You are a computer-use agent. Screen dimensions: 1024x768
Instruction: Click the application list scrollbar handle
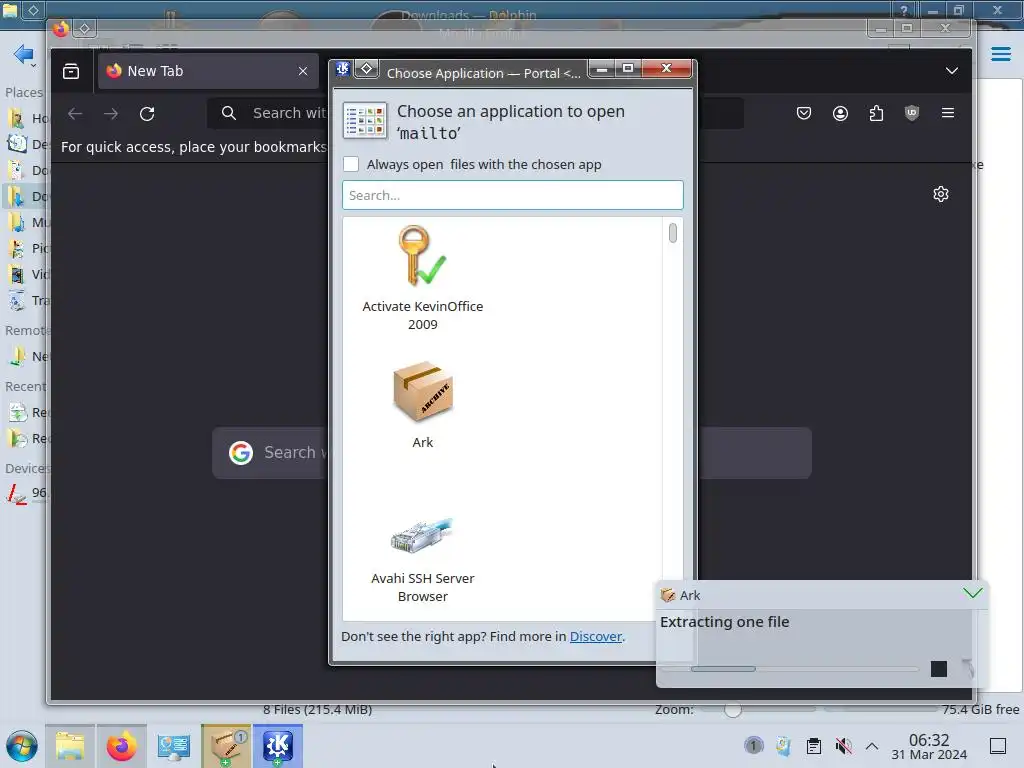pyautogui.click(x=673, y=232)
